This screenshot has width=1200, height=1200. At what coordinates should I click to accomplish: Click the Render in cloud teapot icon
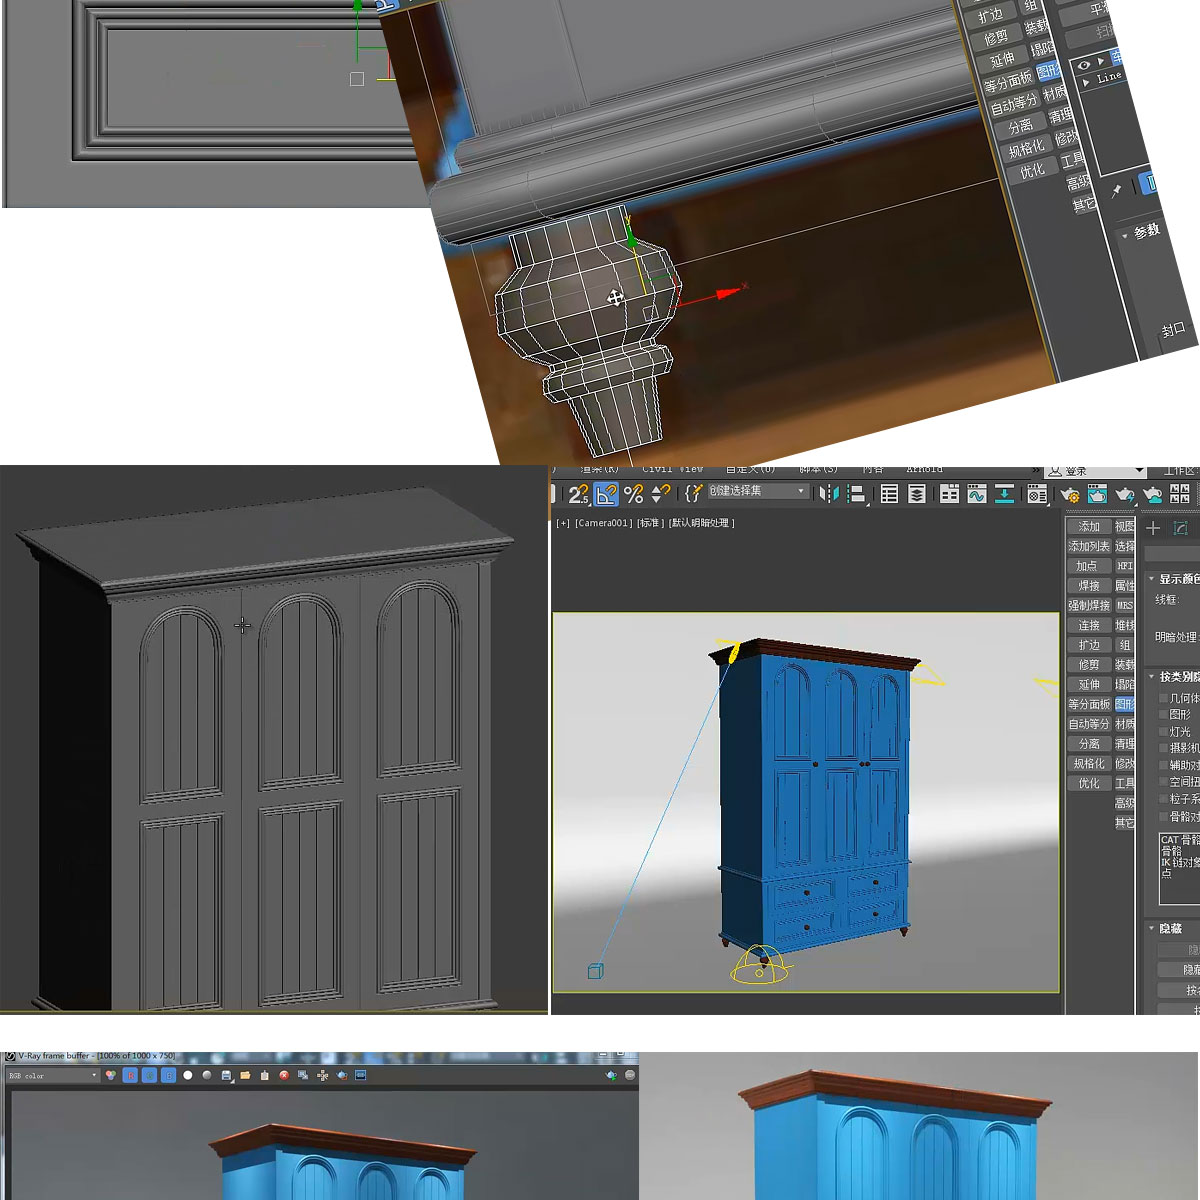click(x=1152, y=494)
